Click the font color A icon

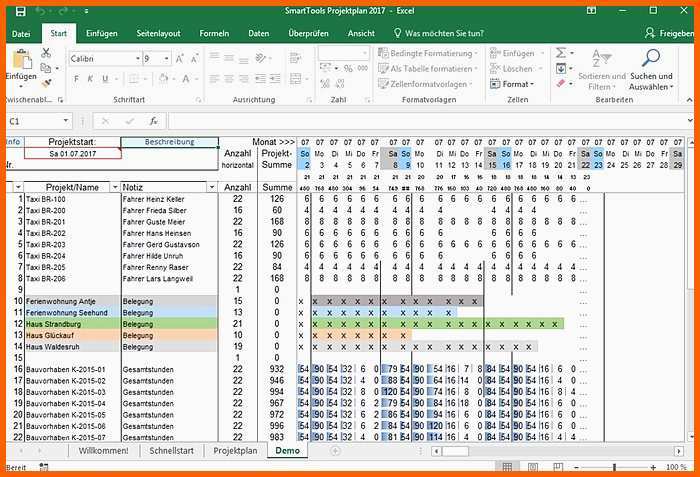[186, 79]
